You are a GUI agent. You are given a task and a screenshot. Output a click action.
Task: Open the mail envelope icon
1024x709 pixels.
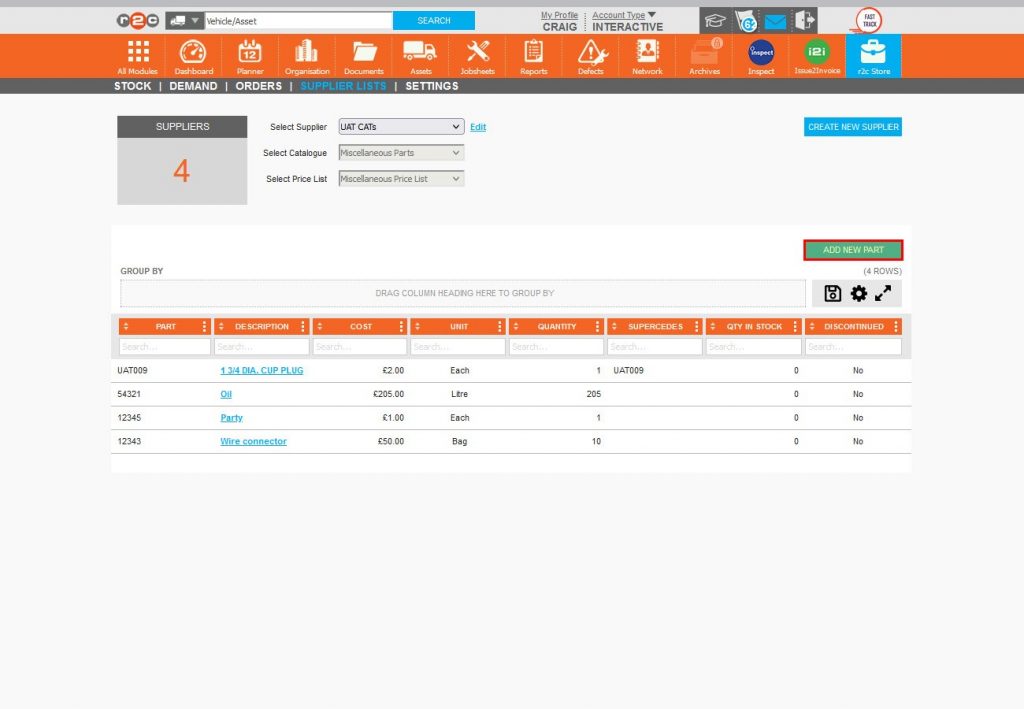[x=775, y=21]
